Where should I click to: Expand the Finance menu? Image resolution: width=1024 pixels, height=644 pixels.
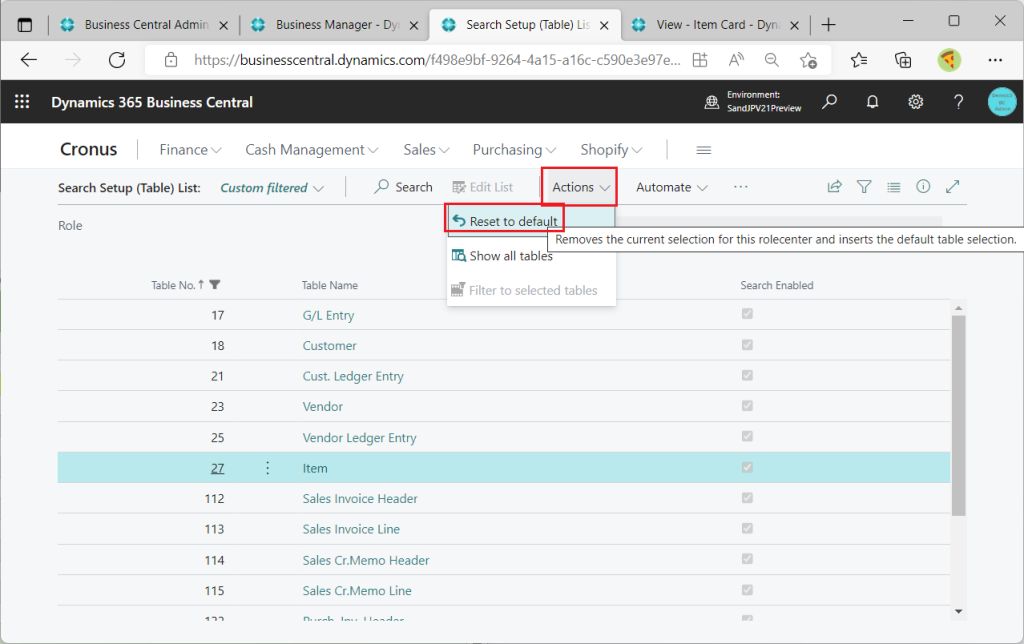[x=190, y=150]
